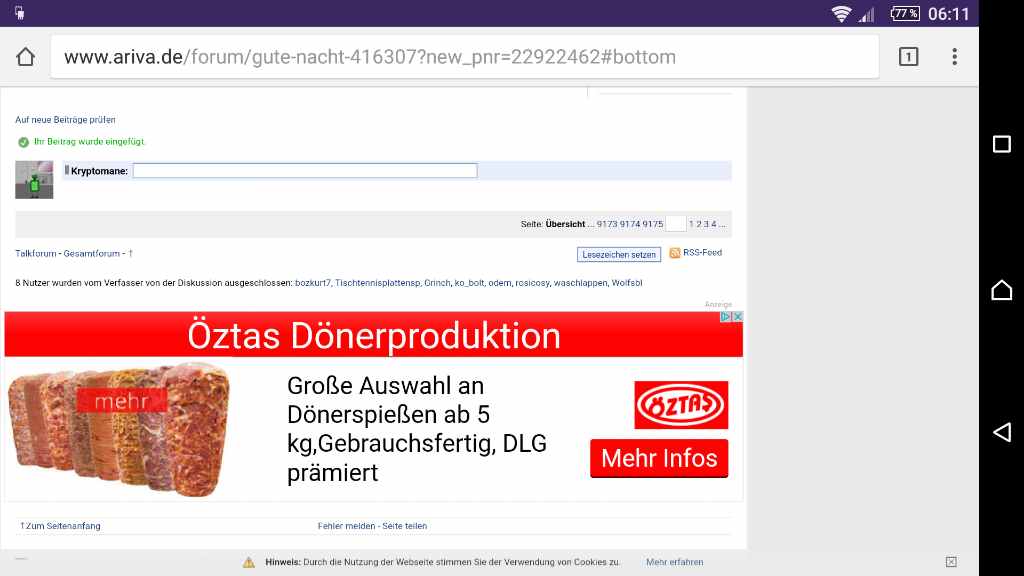Open the browser three-dot menu
Screen dimensions: 1024x576
pyautogui.click(x=954, y=57)
